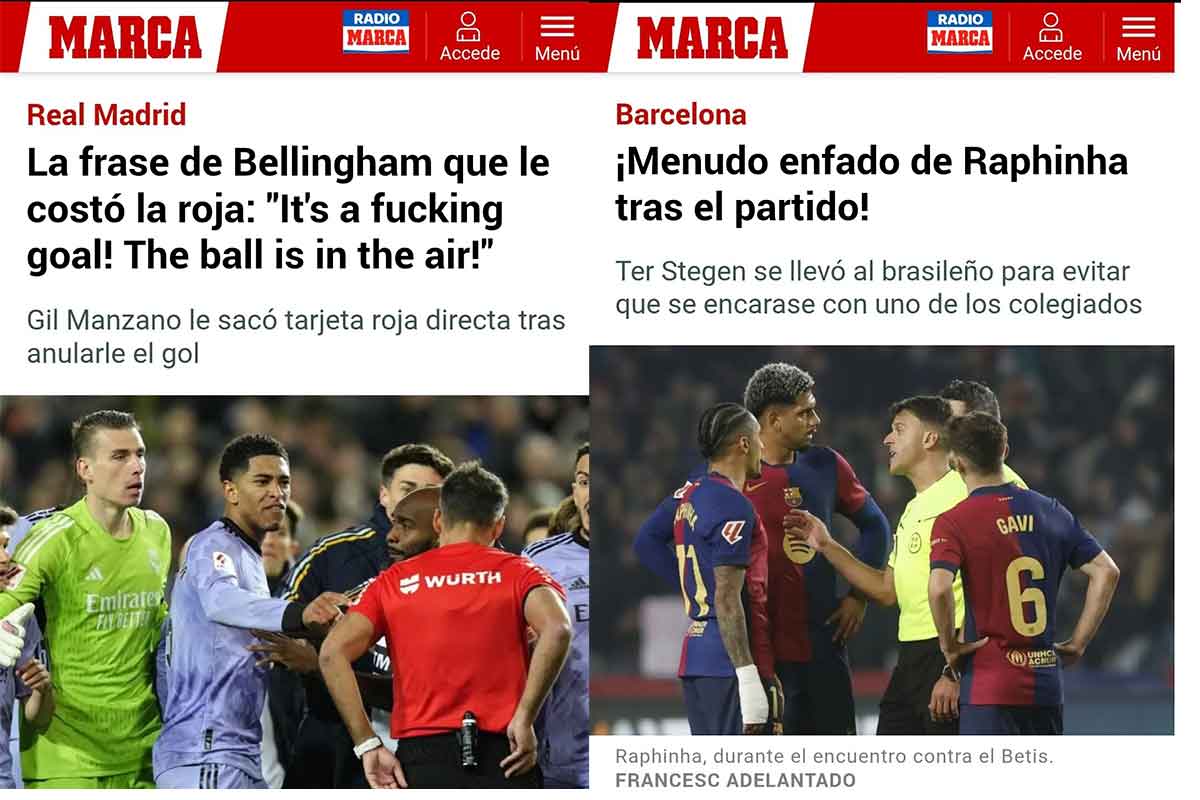Open the Real Madrid section link
Image resolution: width=1200 pixels, height=800 pixels.
pos(106,115)
